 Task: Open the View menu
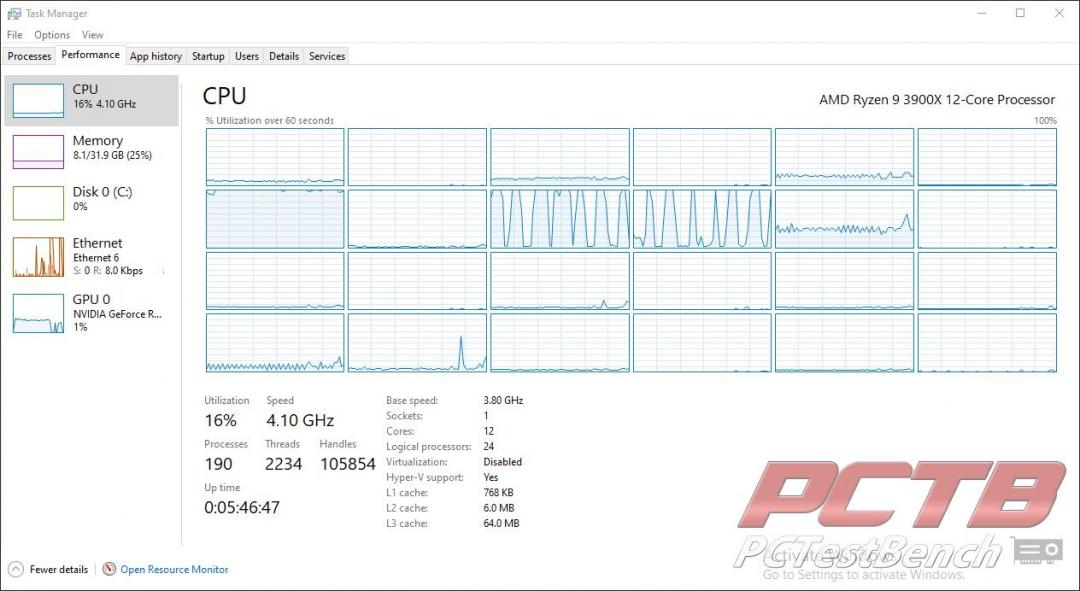tap(92, 34)
